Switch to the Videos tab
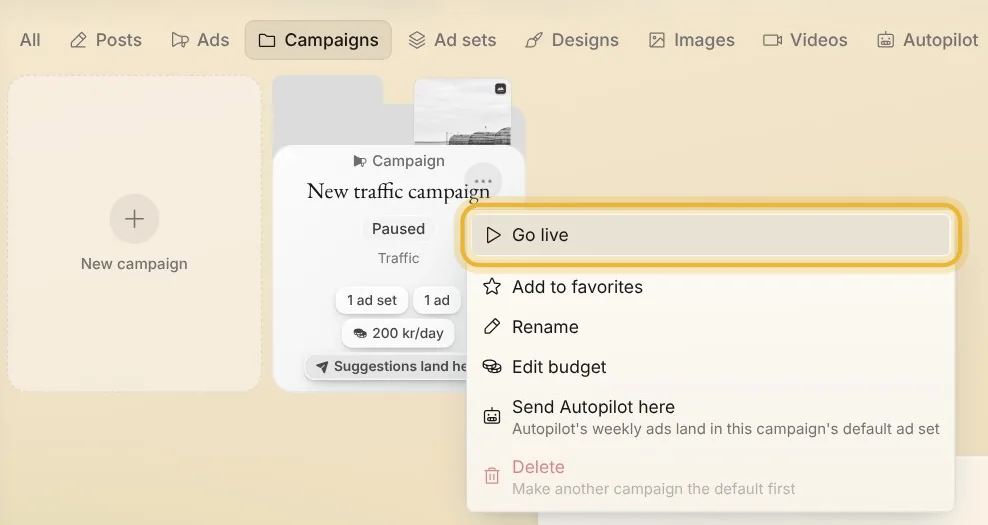The image size is (988, 525). (x=805, y=40)
